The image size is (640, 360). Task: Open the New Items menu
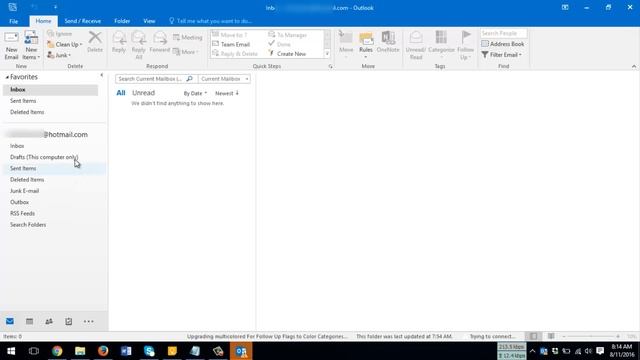pos(31,45)
